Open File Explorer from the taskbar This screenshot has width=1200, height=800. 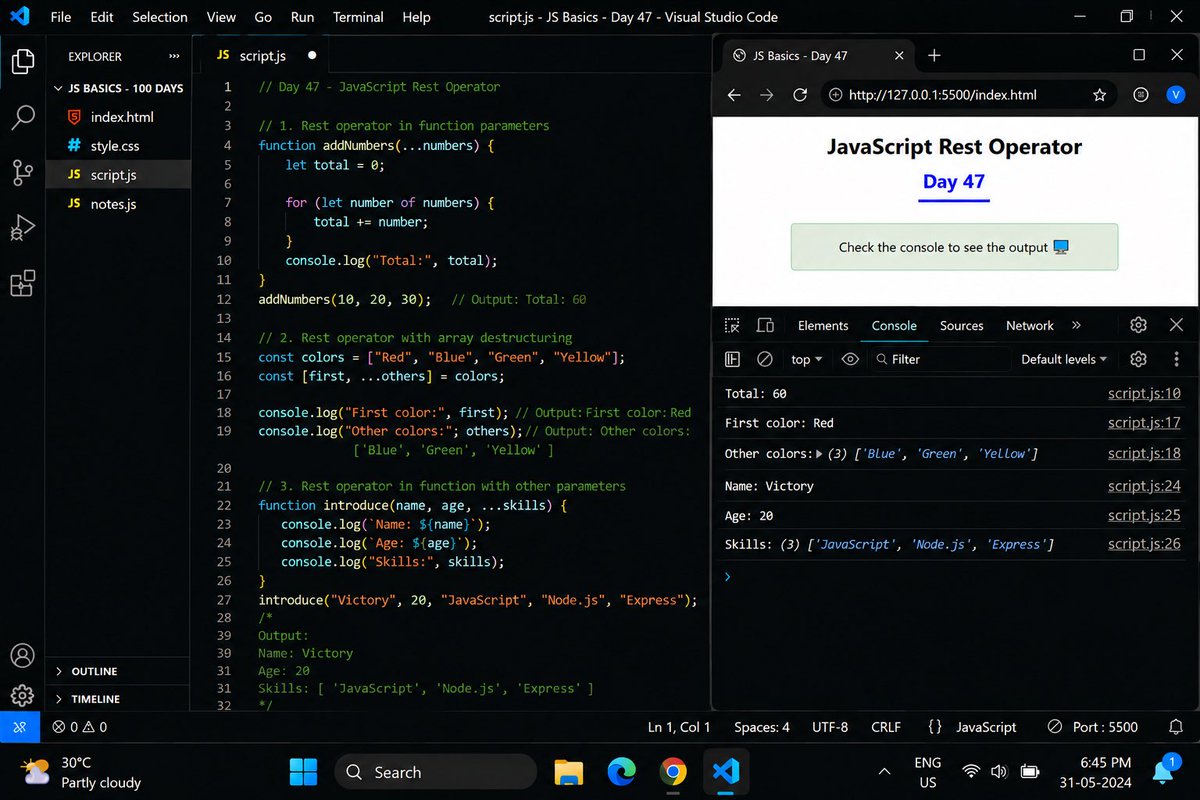pos(569,772)
